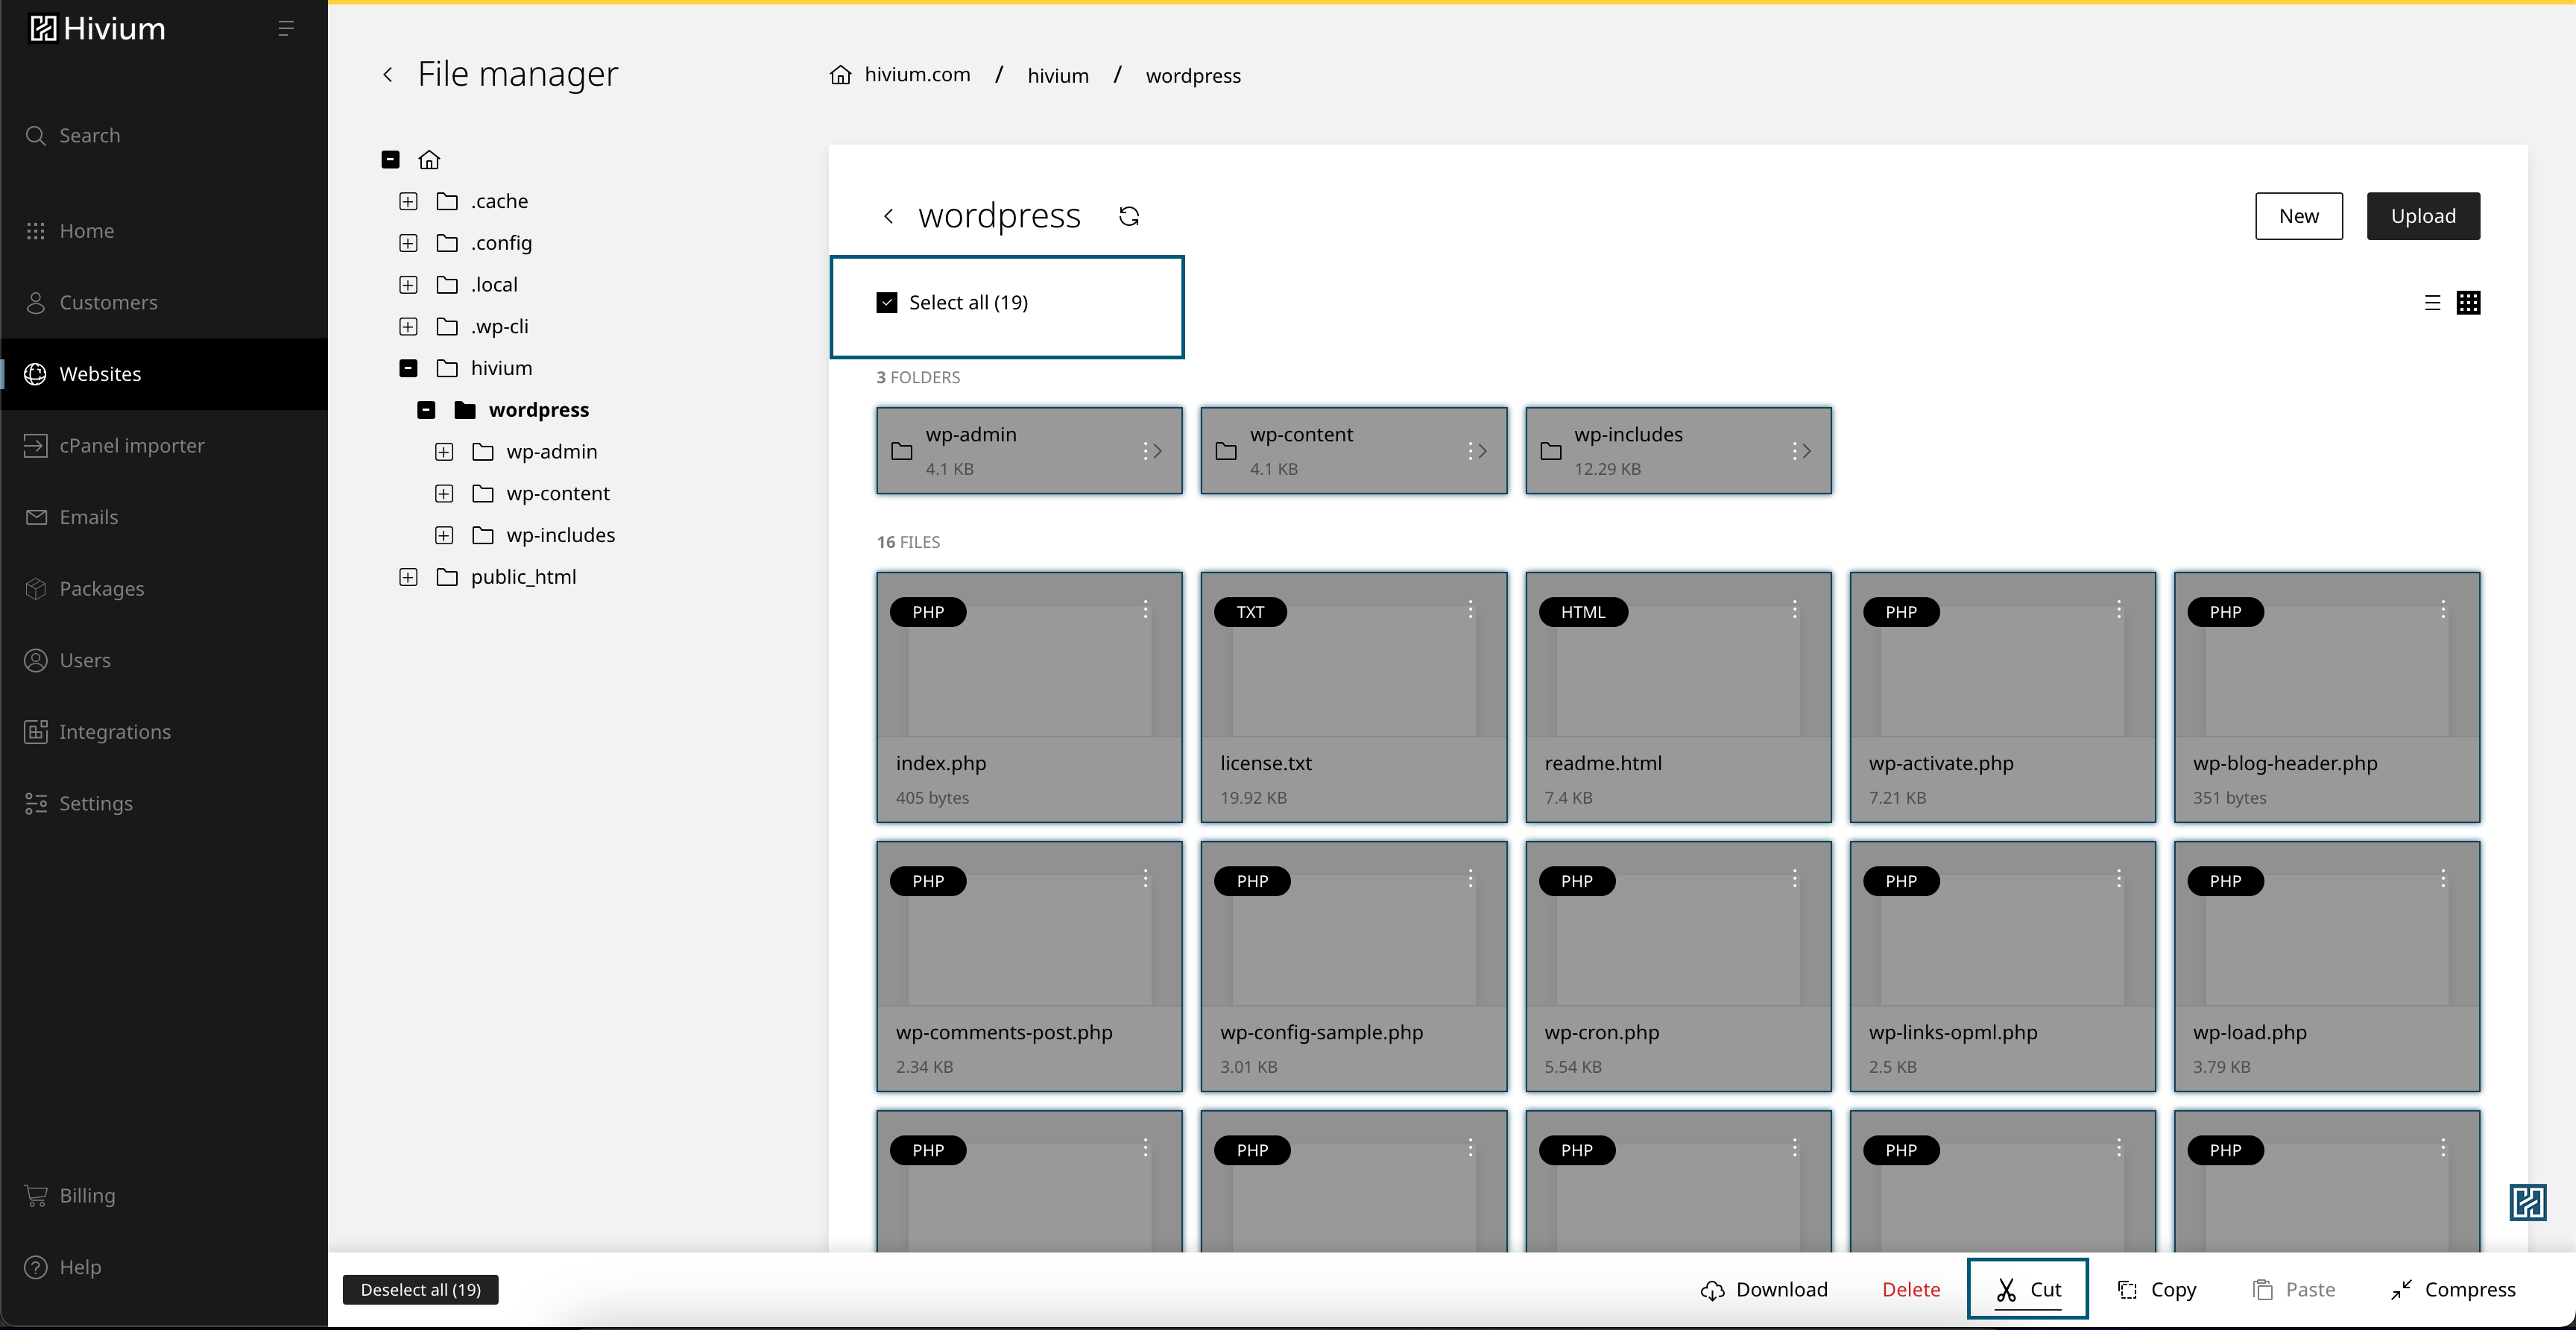The width and height of the screenshot is (2576, 1330).
Task: Go back arrow beside wordpress heading
Action: tap(888, 216)
